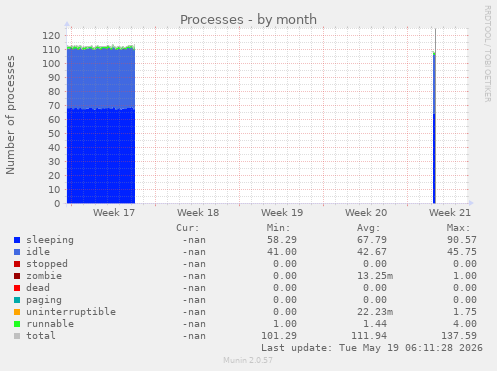The width and height of the screenshot is (497, 371).
Task: Click the zombie Avg value 13.25m
Action: click(375, 276)
